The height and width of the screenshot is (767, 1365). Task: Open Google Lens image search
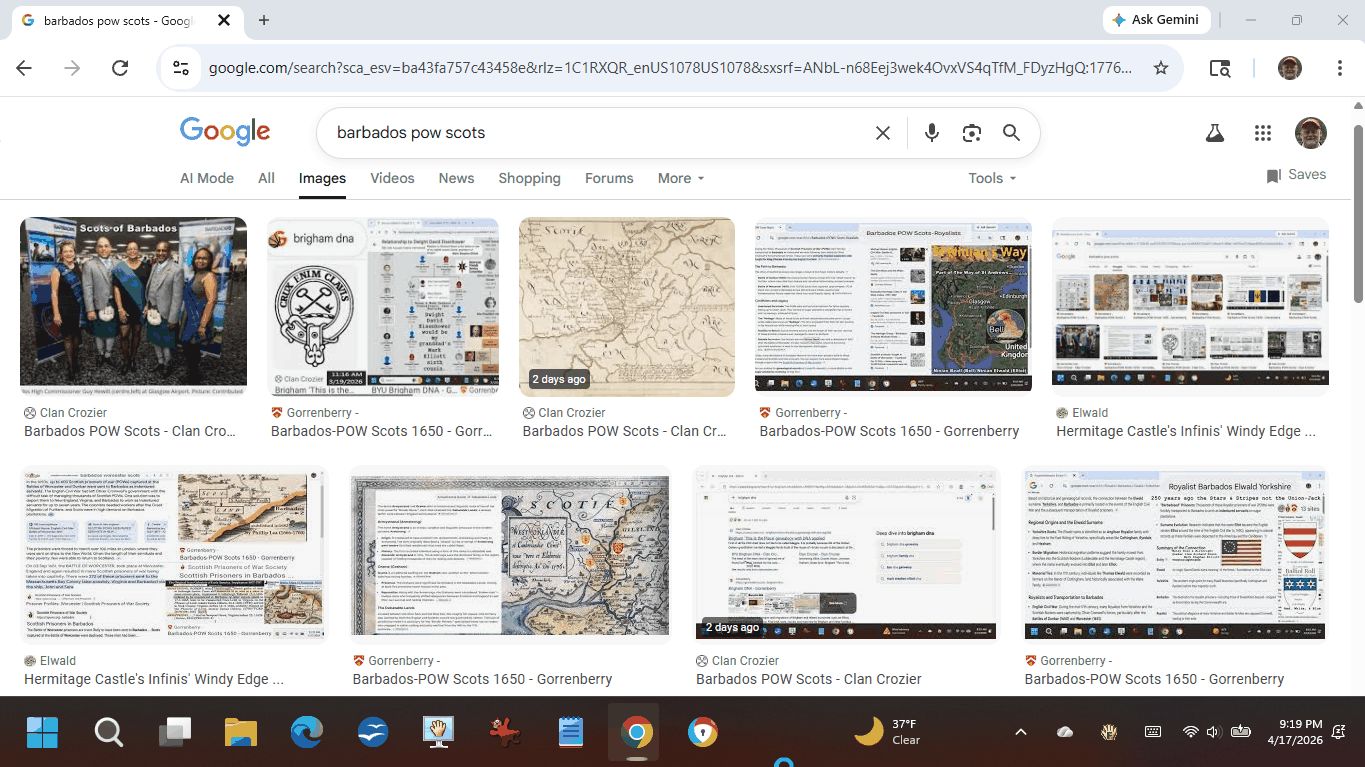pos(971,133)
